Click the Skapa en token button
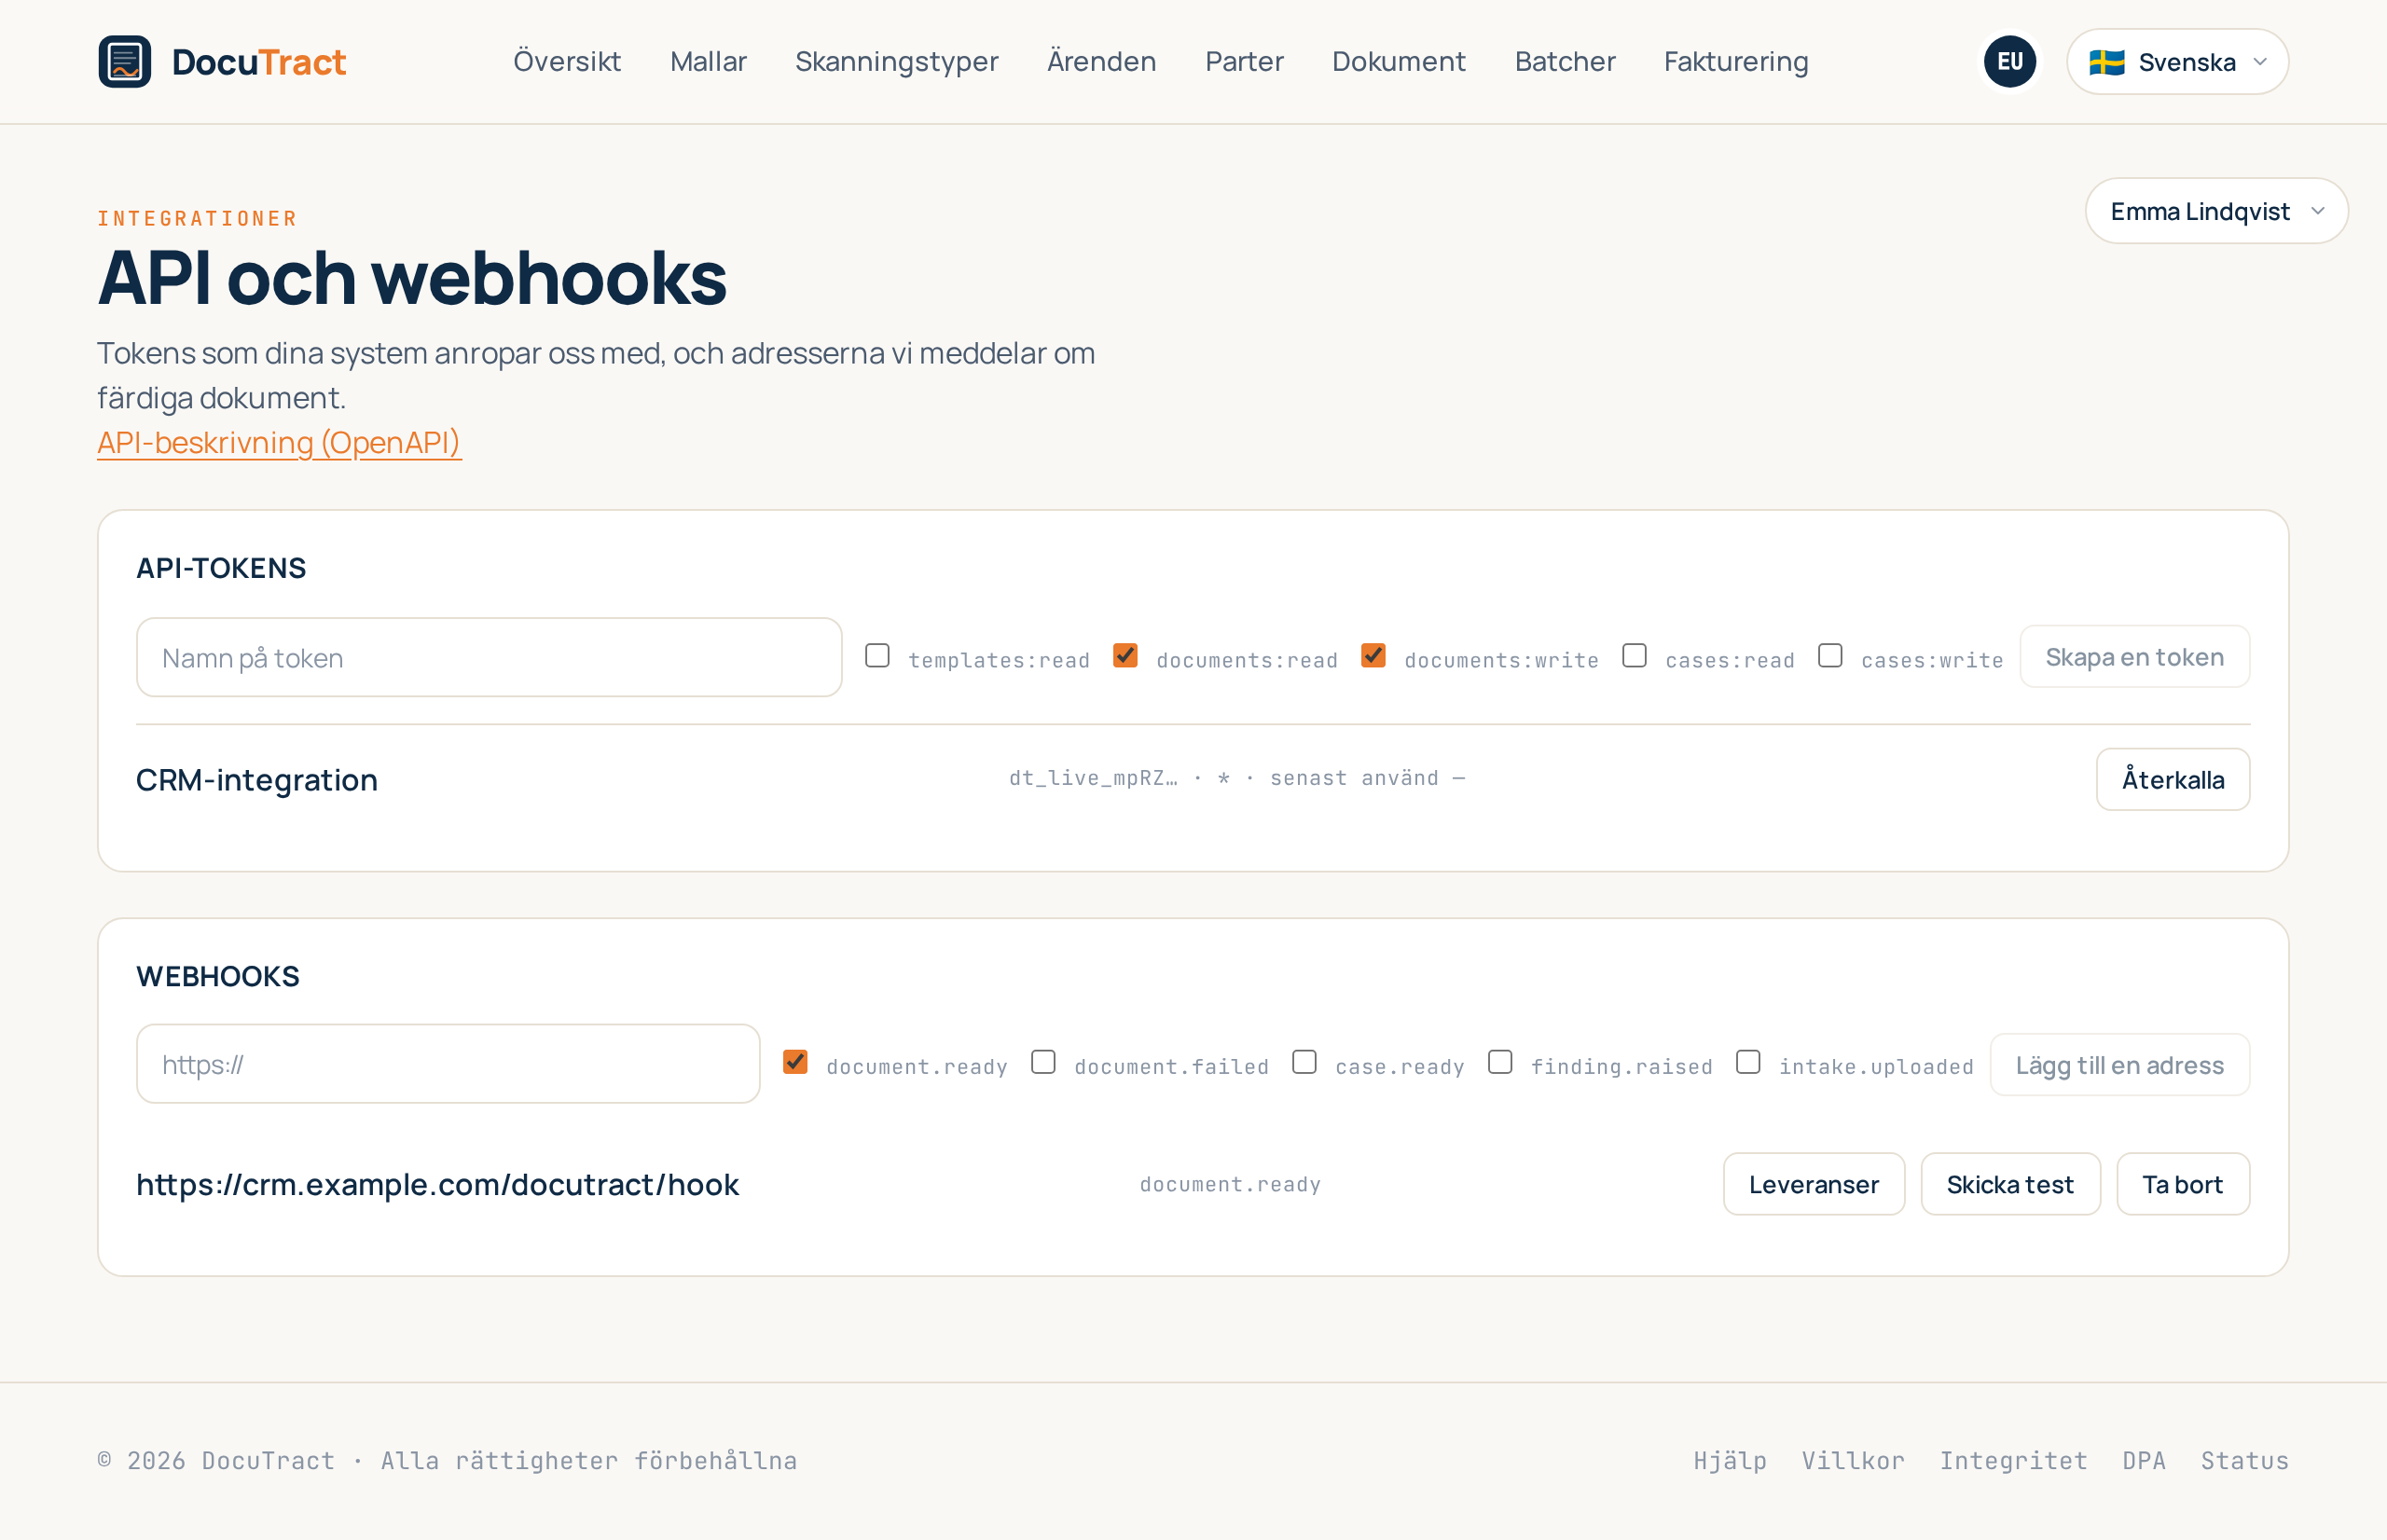This screenshot has width=2387, height=1540. (2134, 657)
